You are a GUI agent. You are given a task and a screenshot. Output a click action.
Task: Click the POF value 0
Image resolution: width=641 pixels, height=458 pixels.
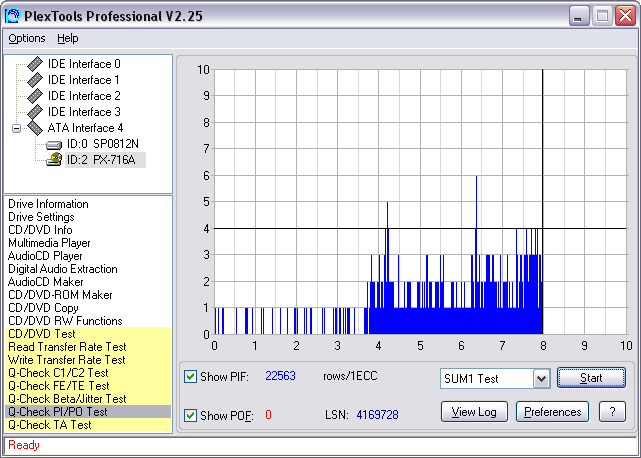[x=268, y=415]
